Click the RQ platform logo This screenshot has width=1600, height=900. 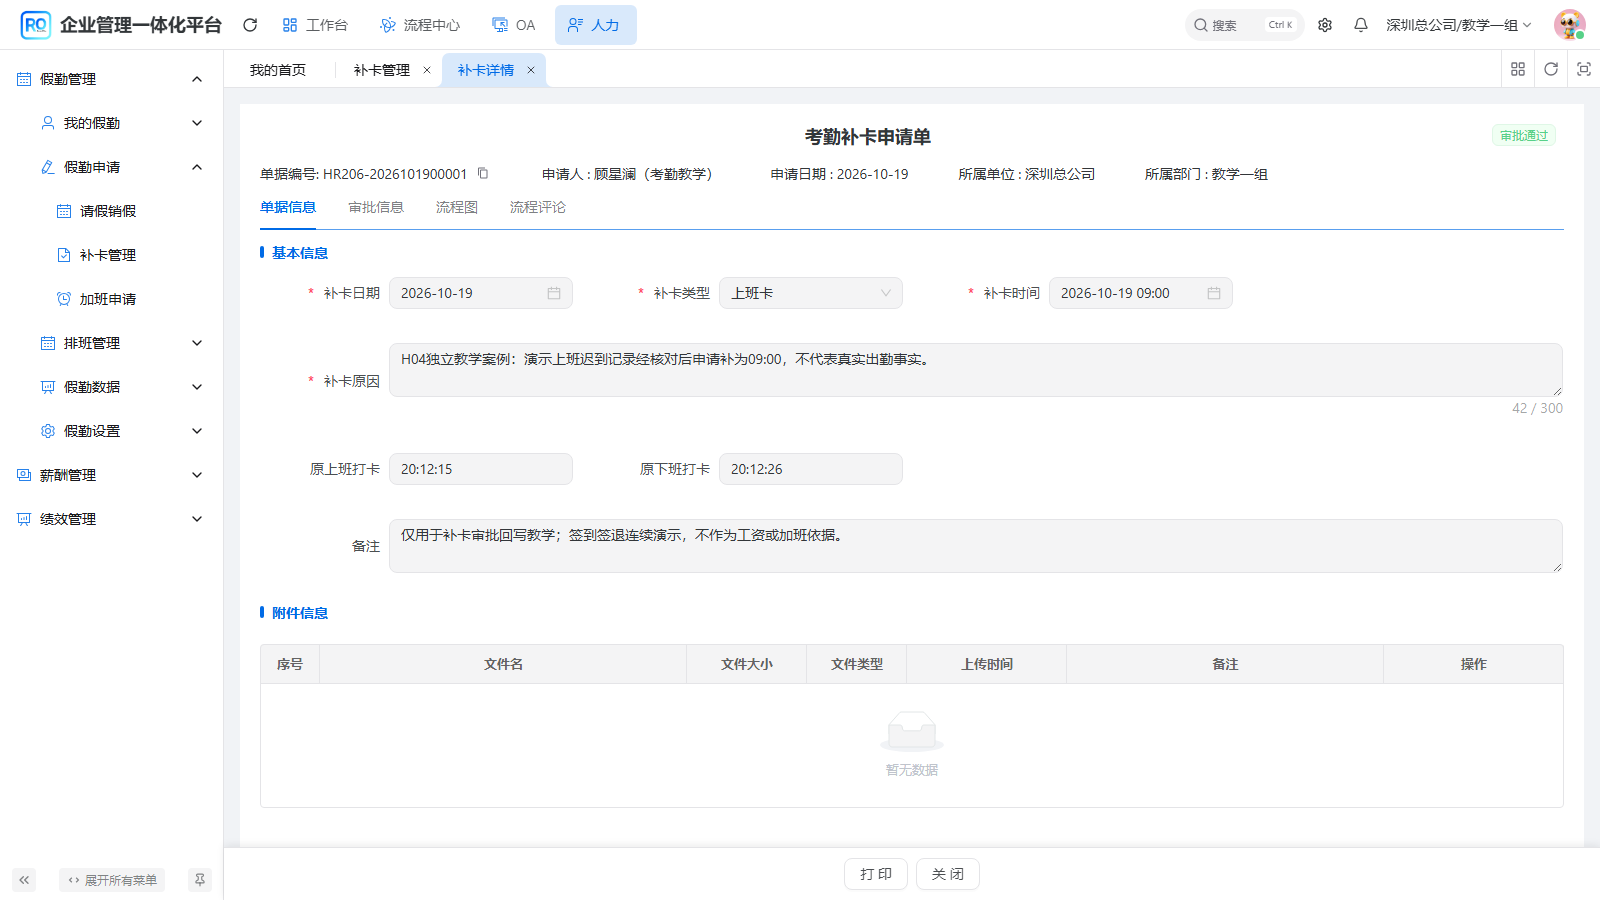pos(36,25)
